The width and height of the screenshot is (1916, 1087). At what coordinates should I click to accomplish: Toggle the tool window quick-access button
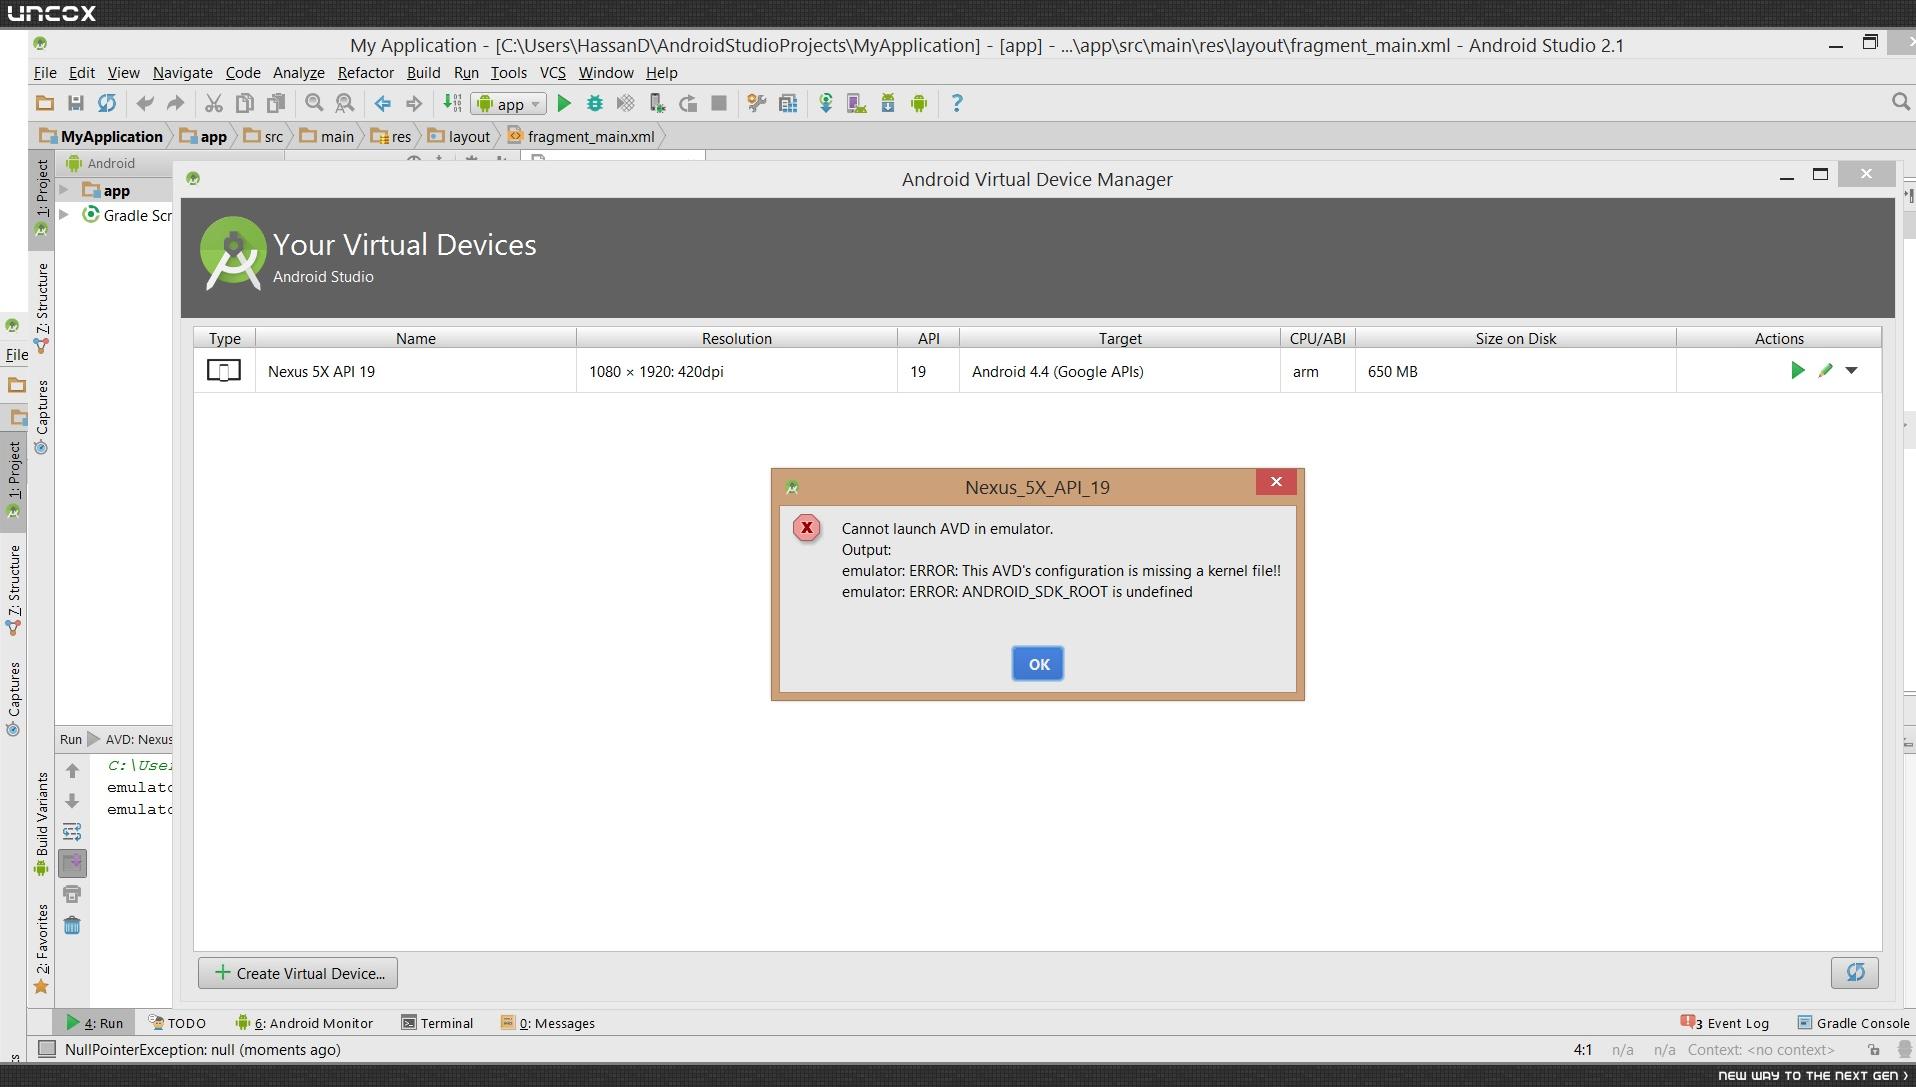click(x=46, y=1049)
